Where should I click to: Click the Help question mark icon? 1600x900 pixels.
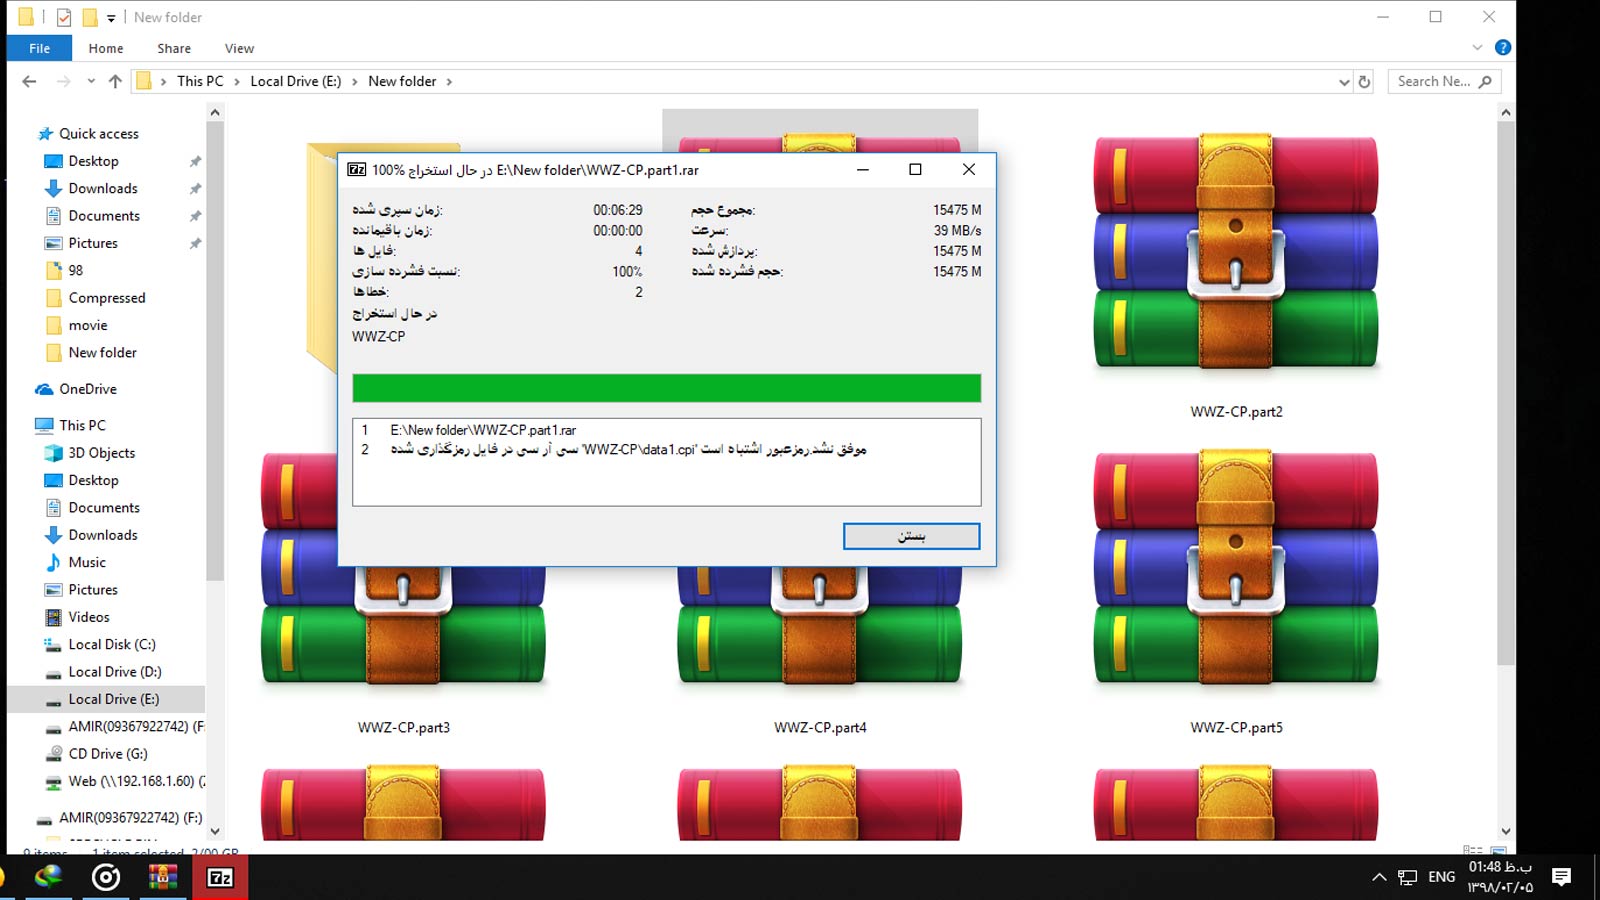pyautogui.click(x=1502, y=48)
